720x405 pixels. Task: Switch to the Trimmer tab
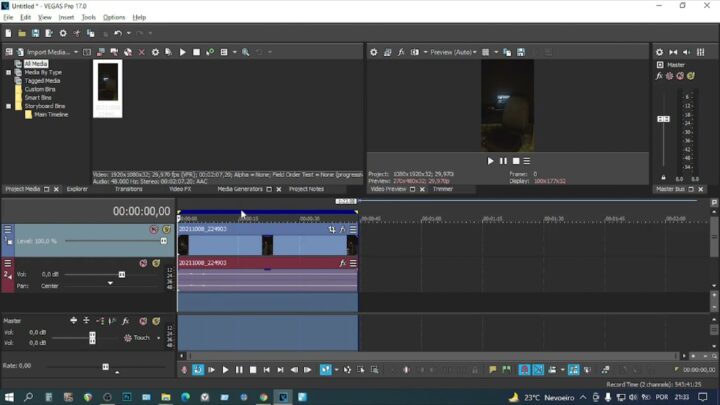443,189
